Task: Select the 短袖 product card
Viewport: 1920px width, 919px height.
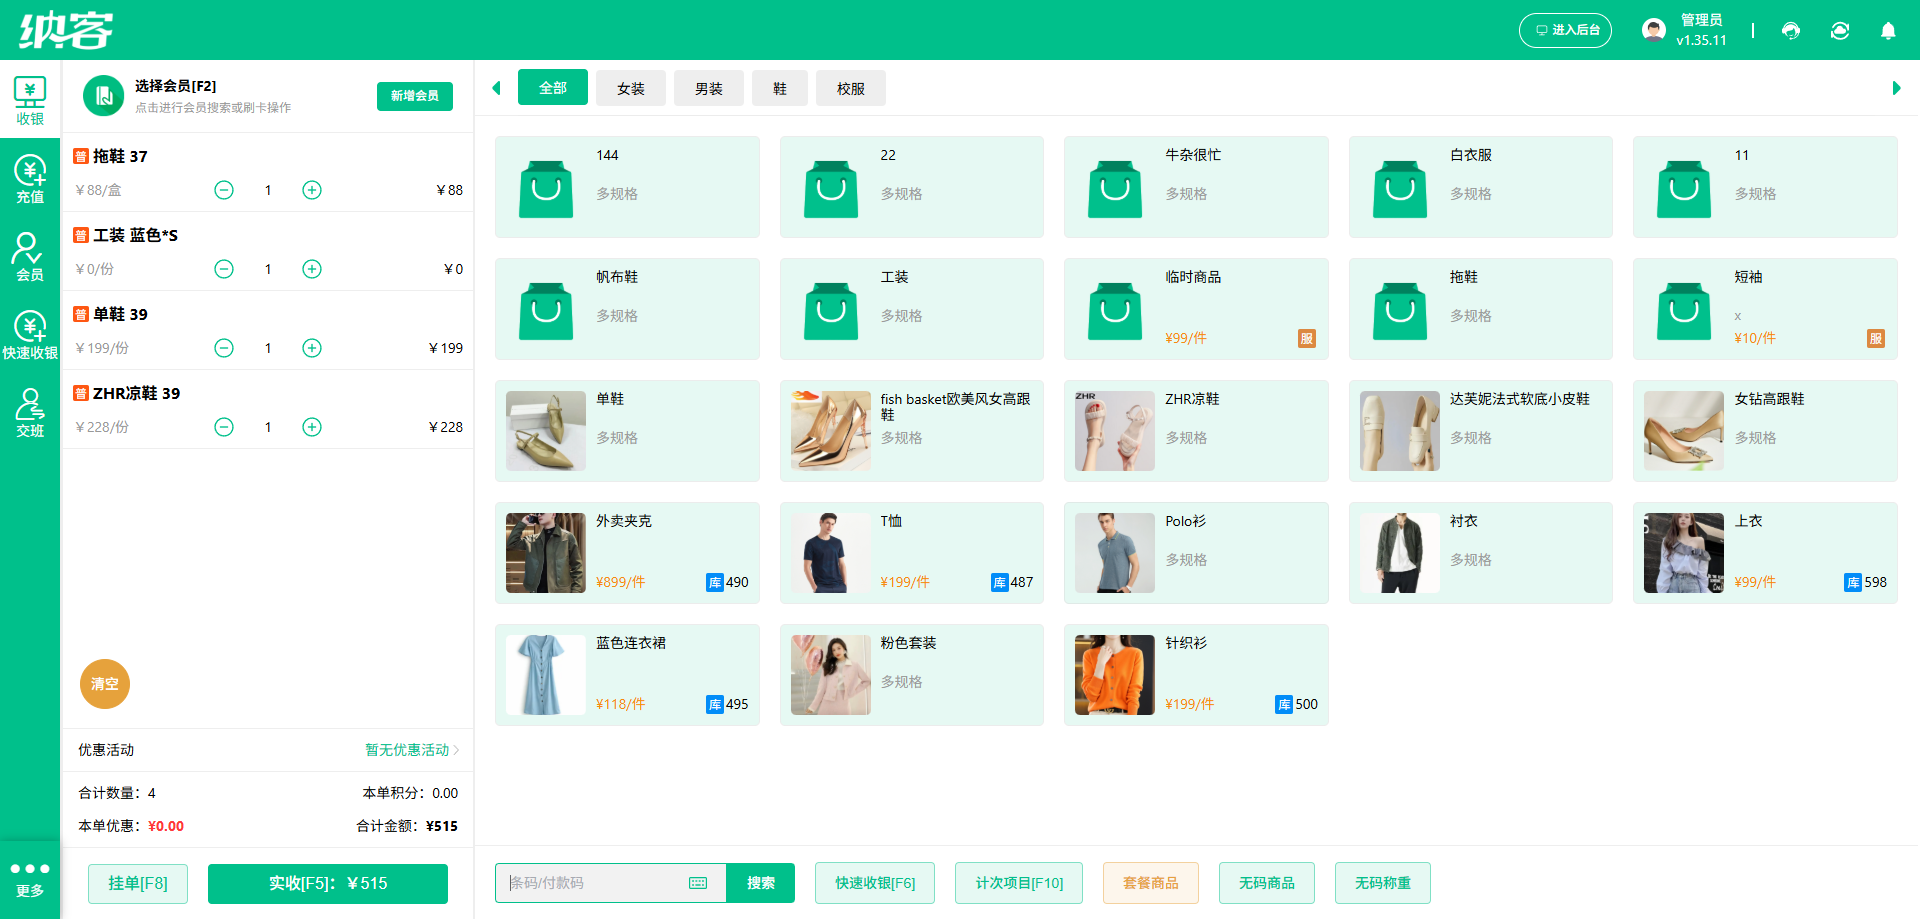Action: (x=1765, y=309)
